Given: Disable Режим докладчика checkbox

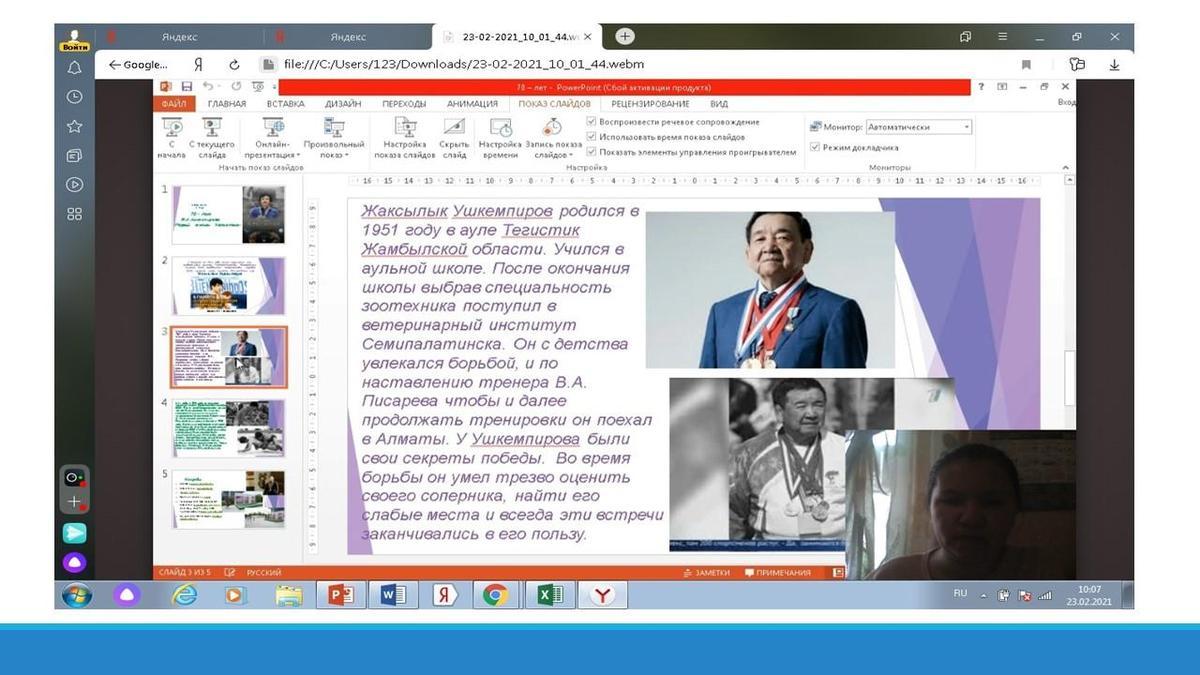Looking at the screenshot, I should (815, 147).
